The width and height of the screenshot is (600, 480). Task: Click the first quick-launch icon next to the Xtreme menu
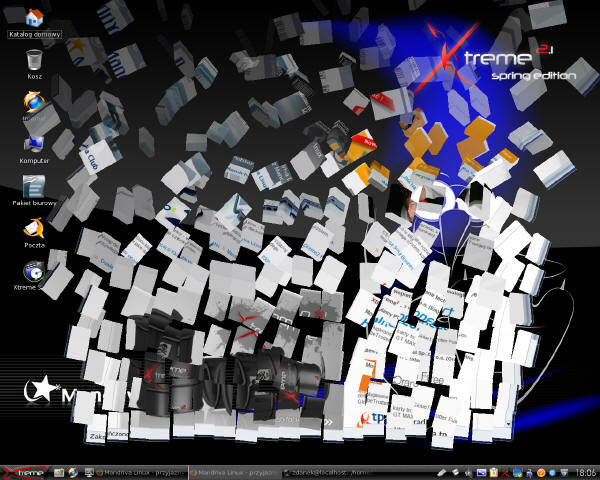59,473
